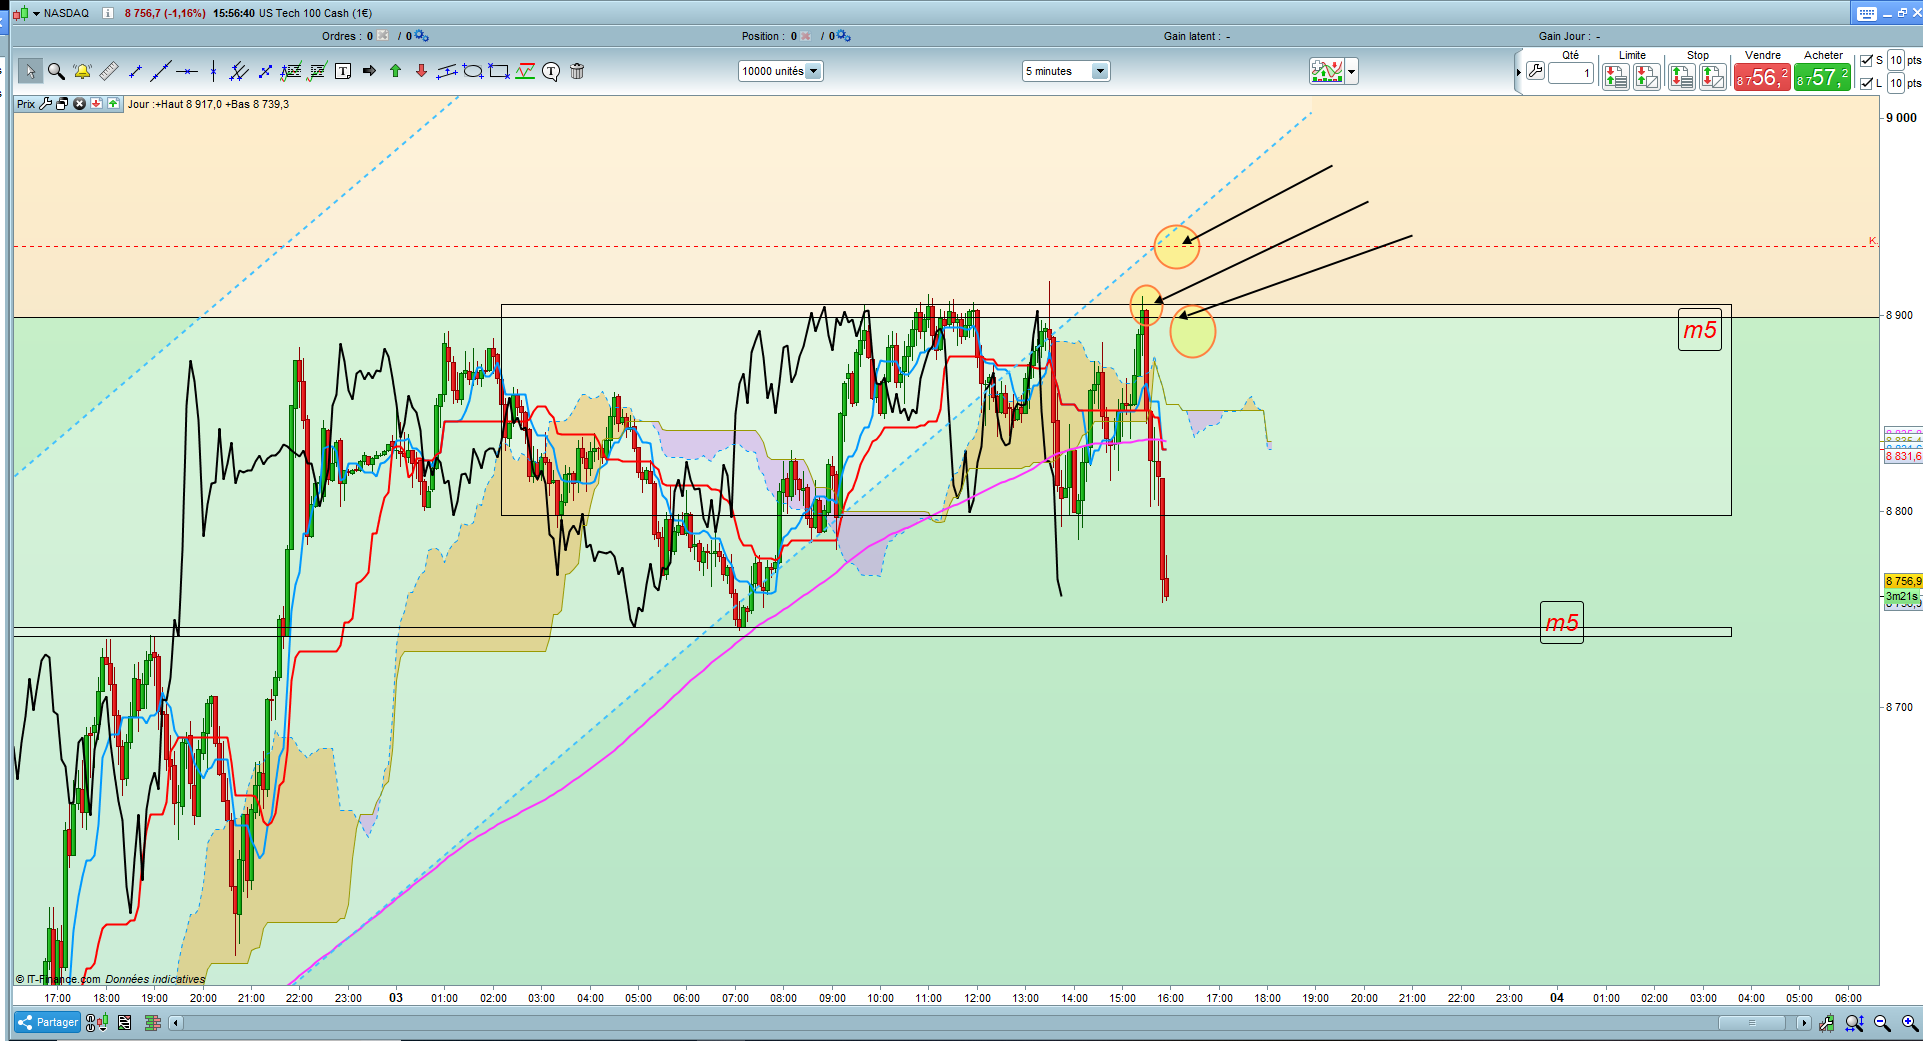1923x1041 pixels.
Task: Click the yellow 8 756,9 current price label
Action: pyautogui.click(x=1903, y=581)
